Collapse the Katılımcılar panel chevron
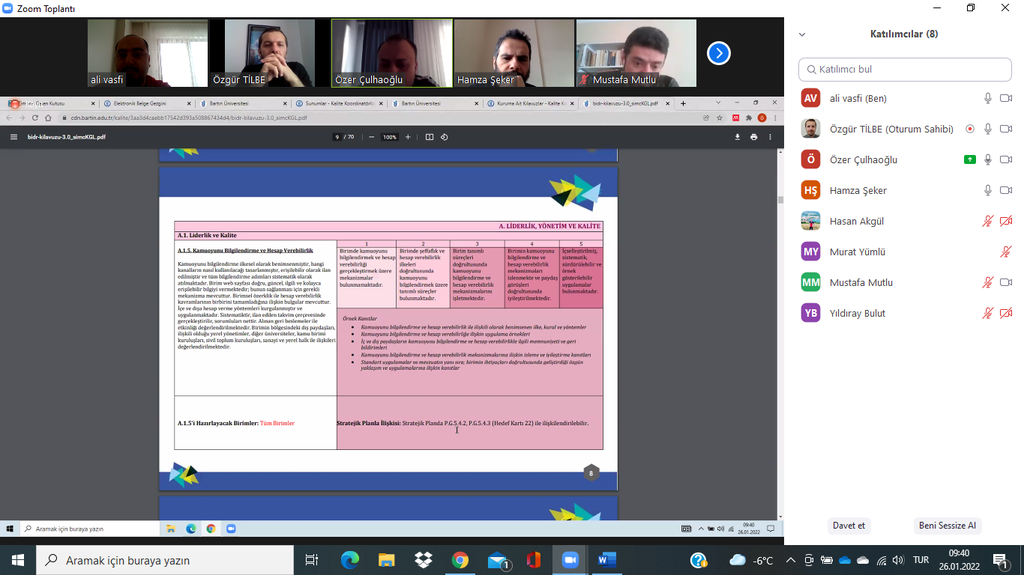Viewport: 1024px width, 575px height. pyautogui.click(x=801, y=34)
